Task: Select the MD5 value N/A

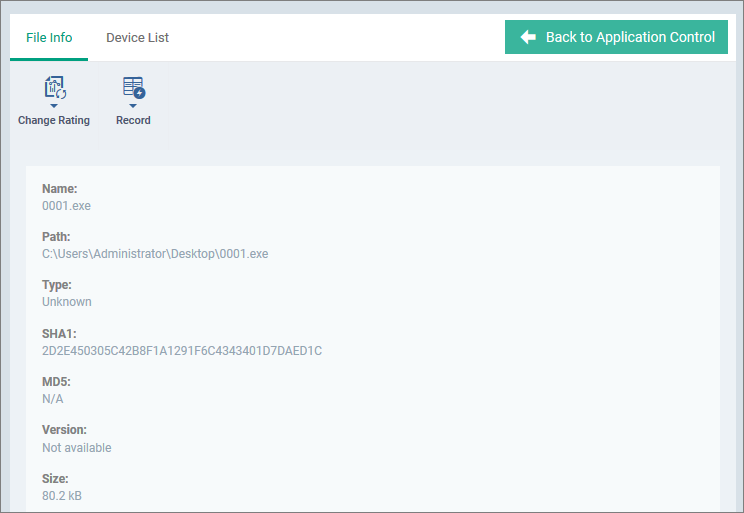Action: (x=53, y=399)
